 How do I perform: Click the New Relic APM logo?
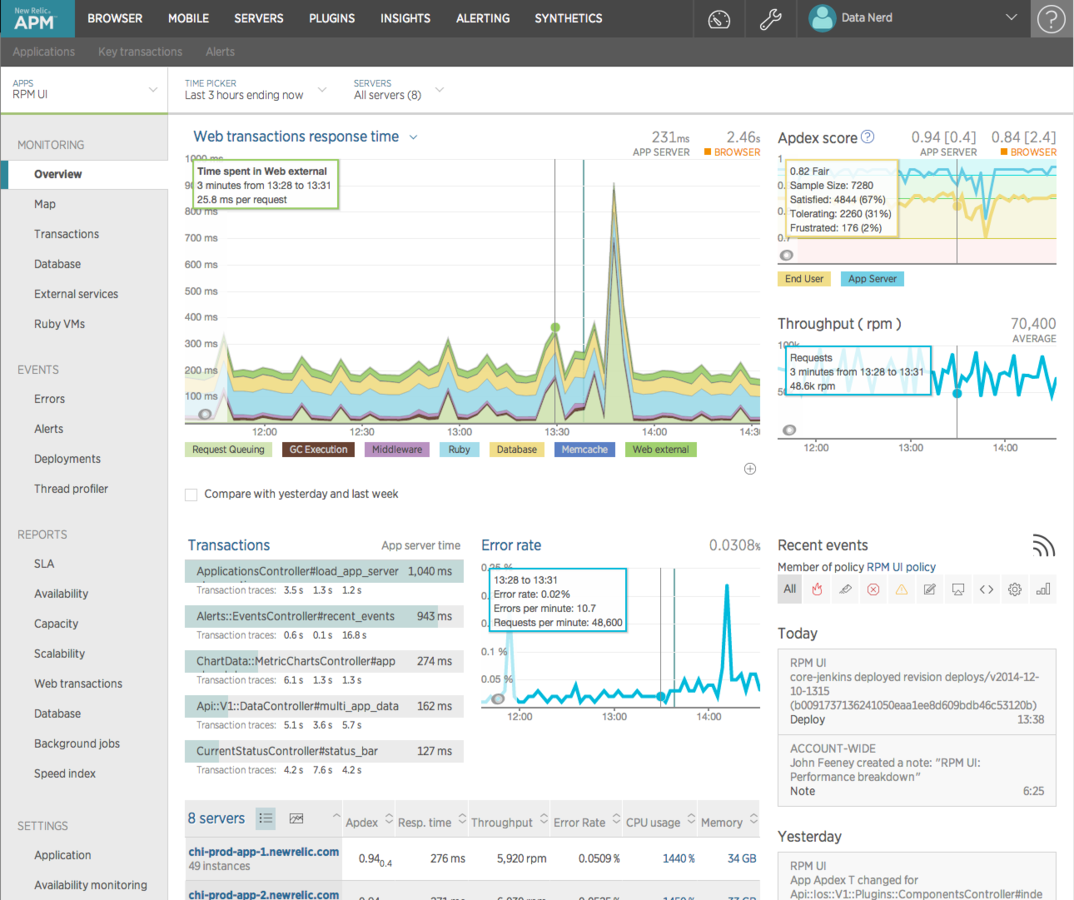38,18
